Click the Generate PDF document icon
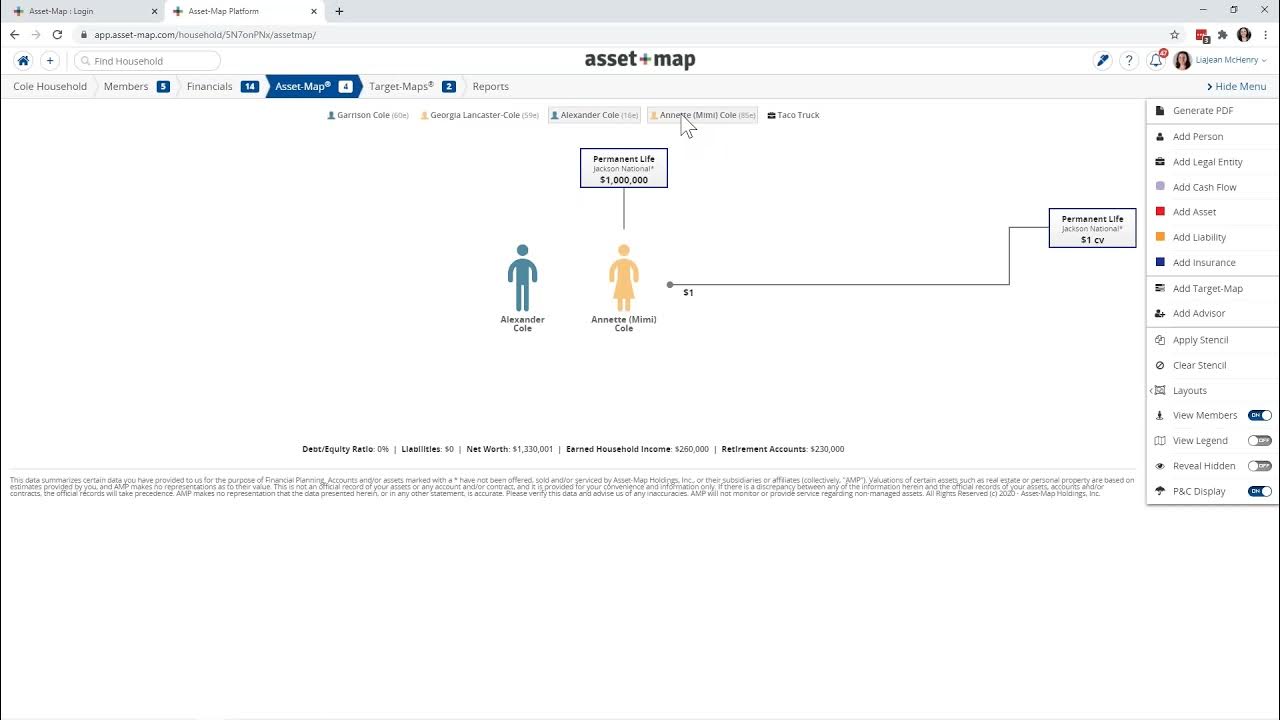 click(x=1160, y=111)
